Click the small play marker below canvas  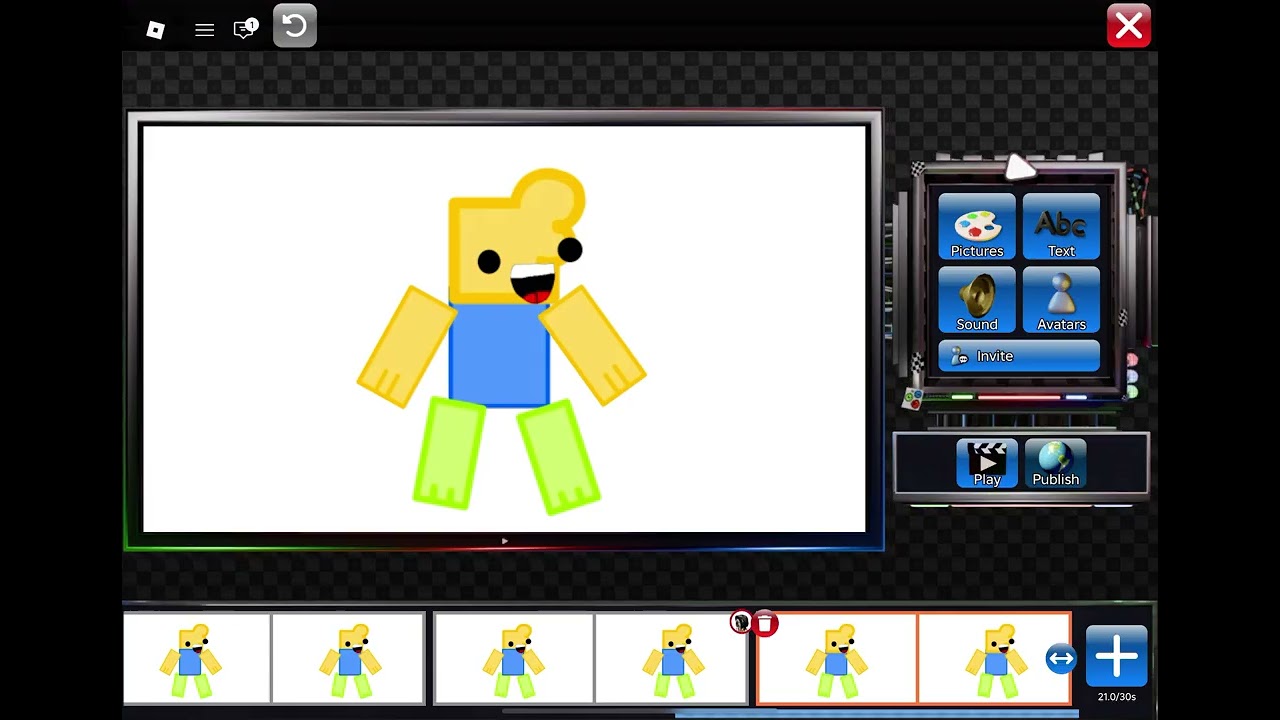505,541
